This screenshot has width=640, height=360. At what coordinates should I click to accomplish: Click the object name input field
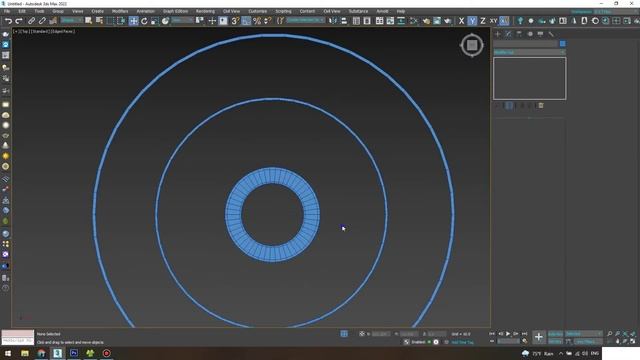(525, 44)
